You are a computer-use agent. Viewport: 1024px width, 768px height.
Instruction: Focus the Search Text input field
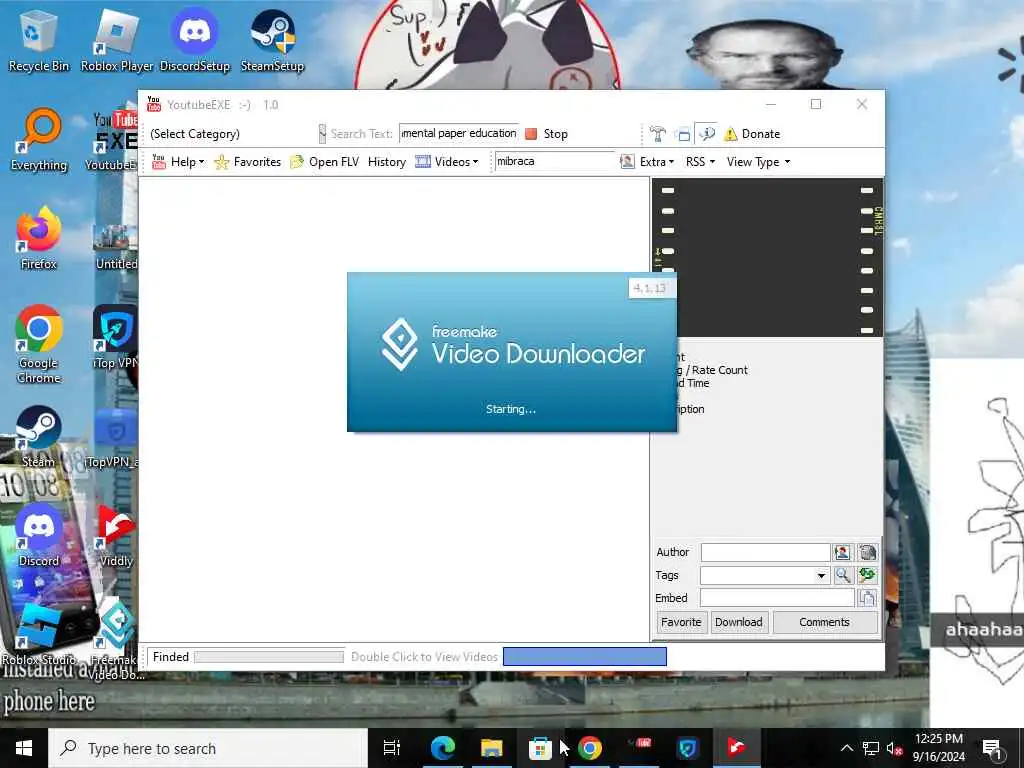coord(459,133)
